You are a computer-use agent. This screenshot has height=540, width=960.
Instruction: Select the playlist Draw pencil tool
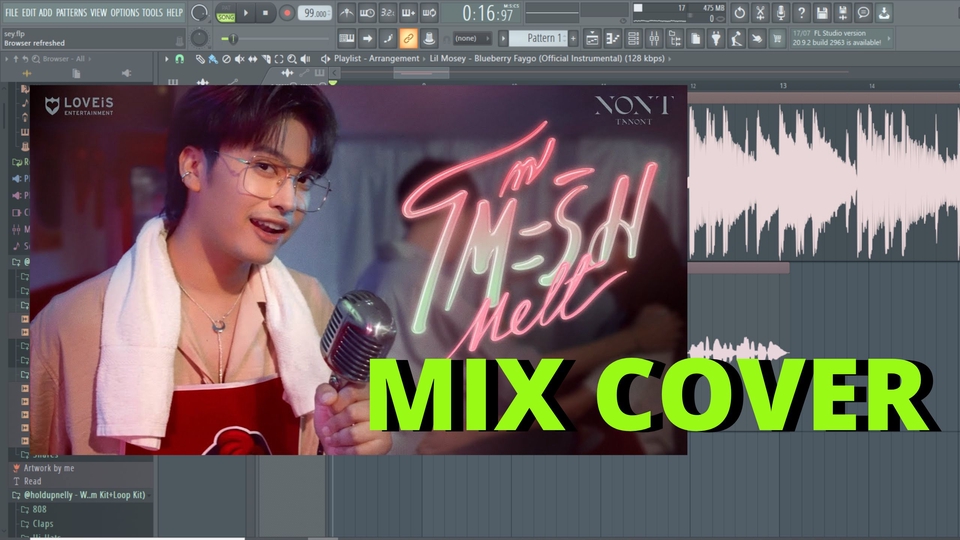tap(200, 59)
